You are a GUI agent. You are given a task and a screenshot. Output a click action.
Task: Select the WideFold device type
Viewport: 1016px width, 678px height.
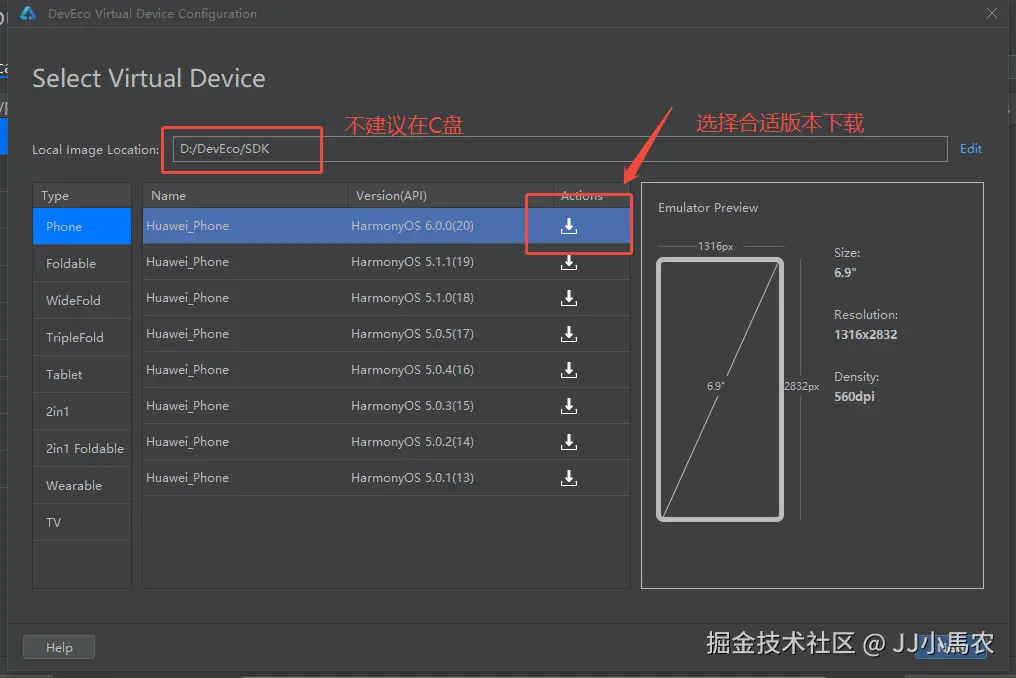click(81, 300)
